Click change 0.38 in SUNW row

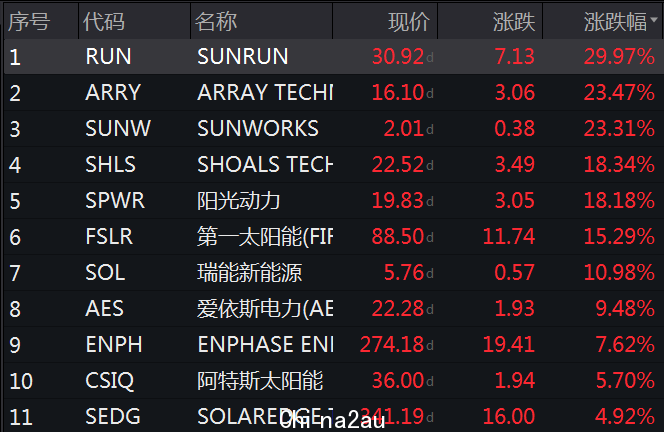[x=515, y=128]
